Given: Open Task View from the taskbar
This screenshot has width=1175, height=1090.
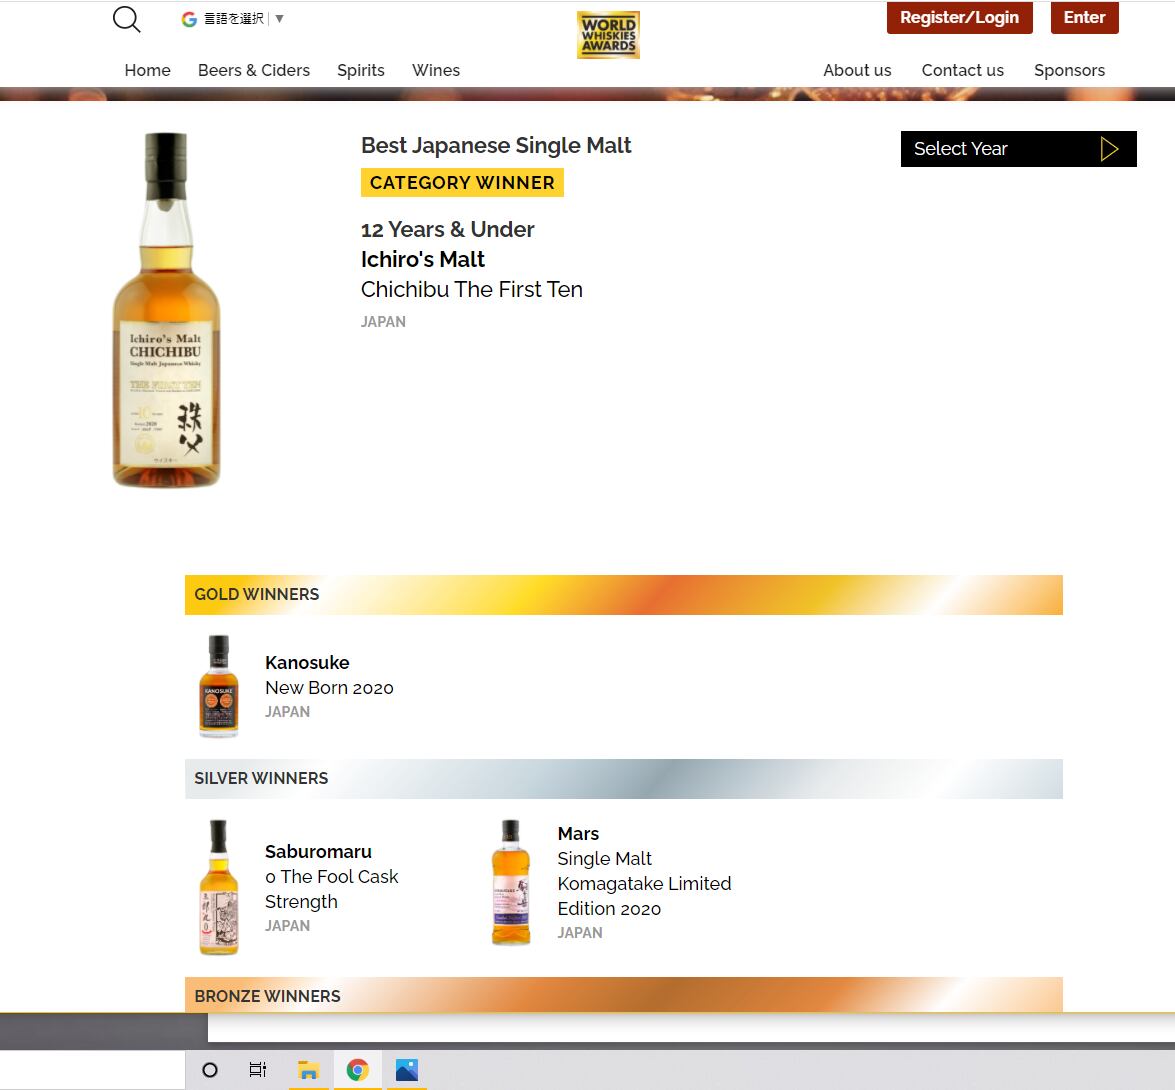Looking at the screenshot, I should click(258, 1070).
